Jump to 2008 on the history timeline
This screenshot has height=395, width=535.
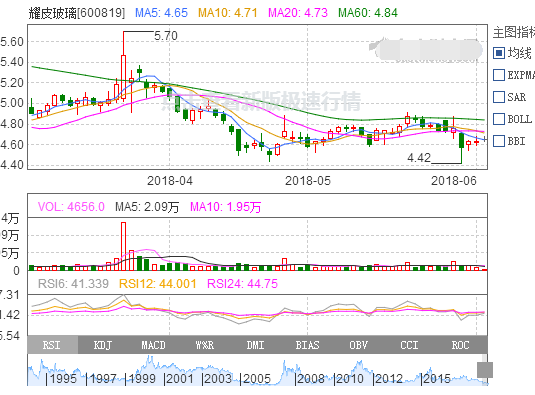(310, 379)
